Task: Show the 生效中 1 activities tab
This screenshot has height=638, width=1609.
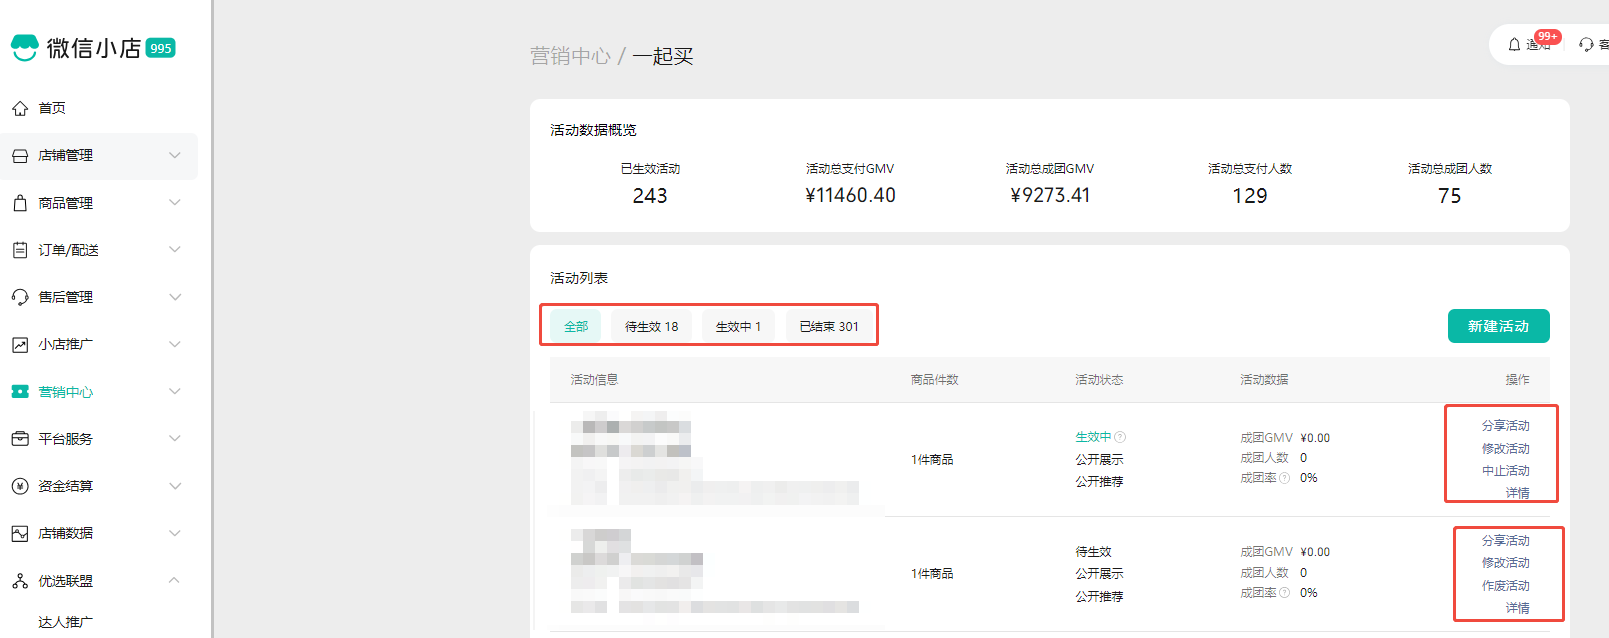Action: [738, 327]
